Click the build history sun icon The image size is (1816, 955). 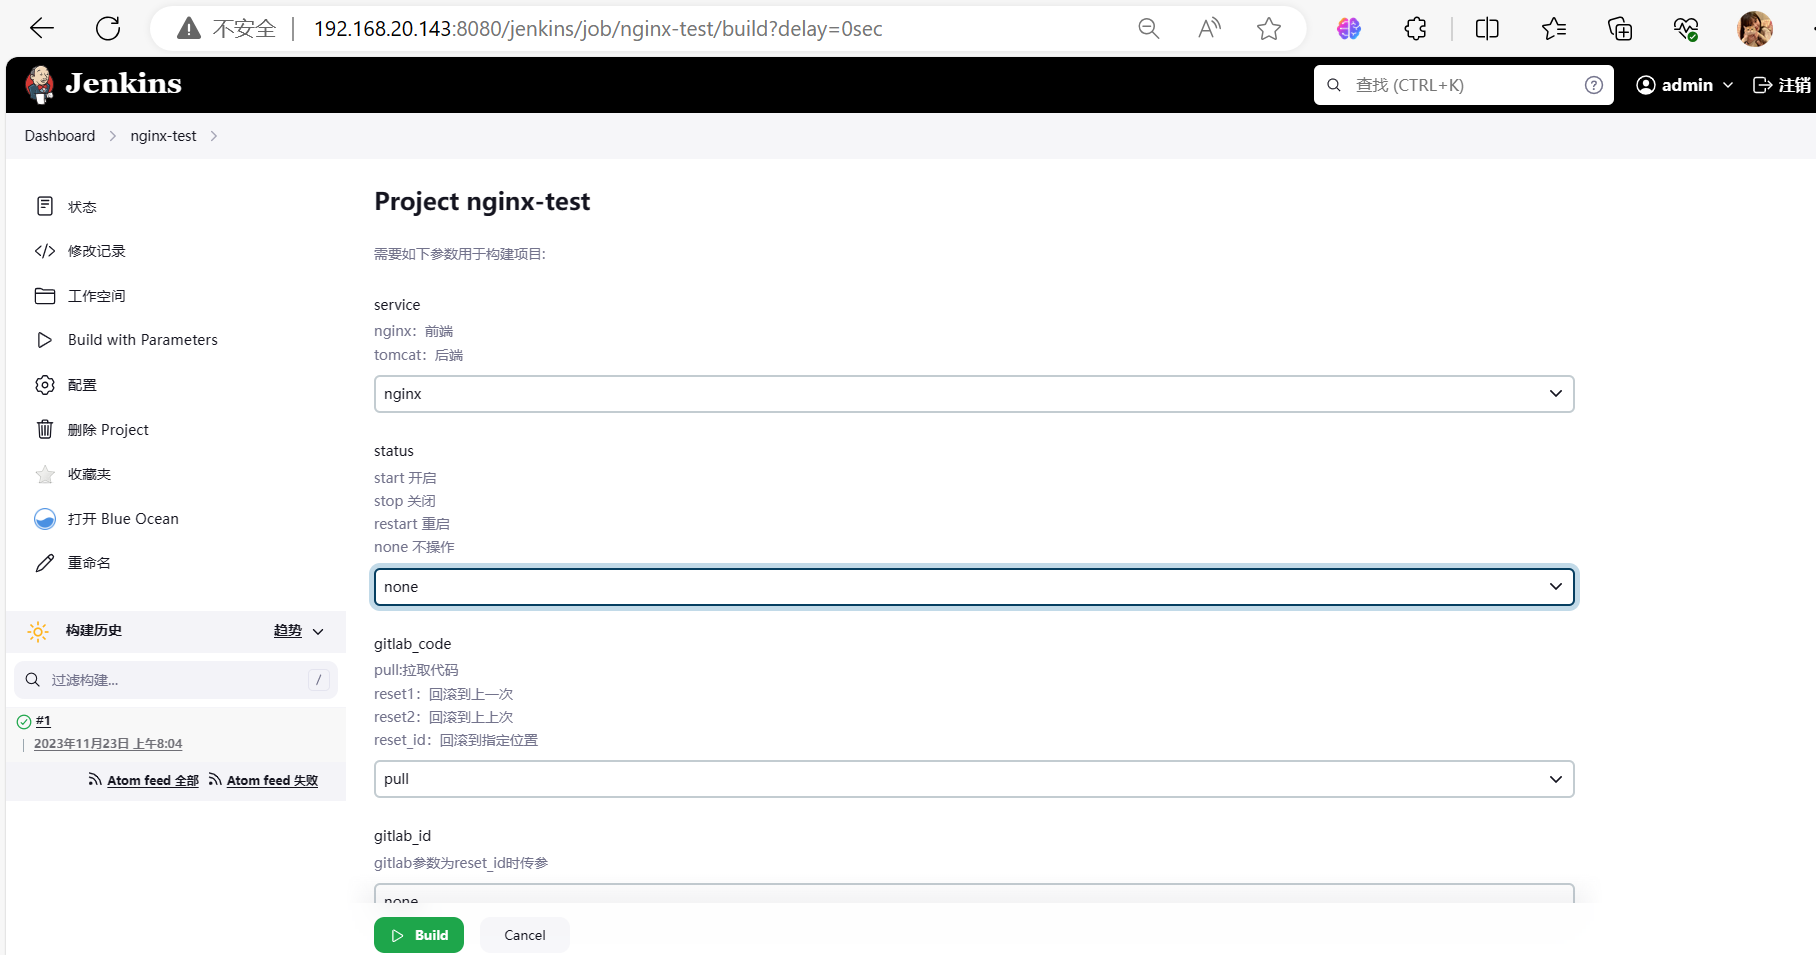click(38, 631)
